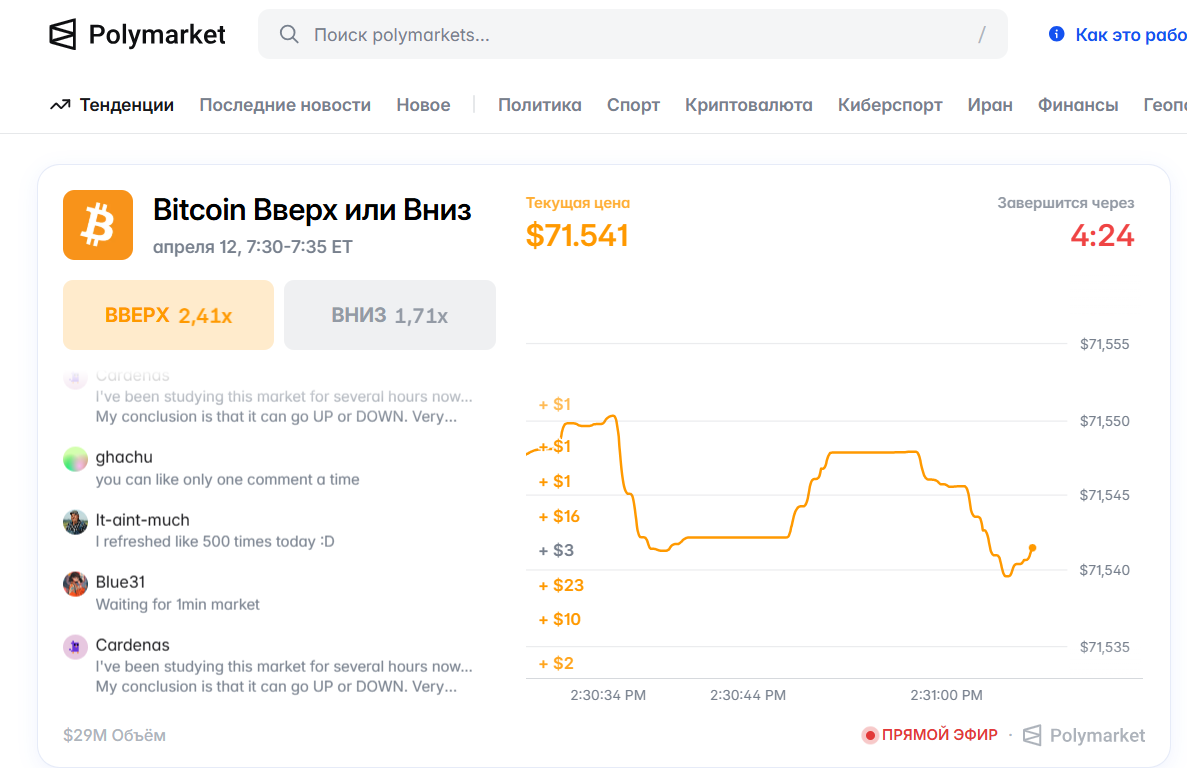Open the Политика category tab
1187x768 pixels.
540,105
